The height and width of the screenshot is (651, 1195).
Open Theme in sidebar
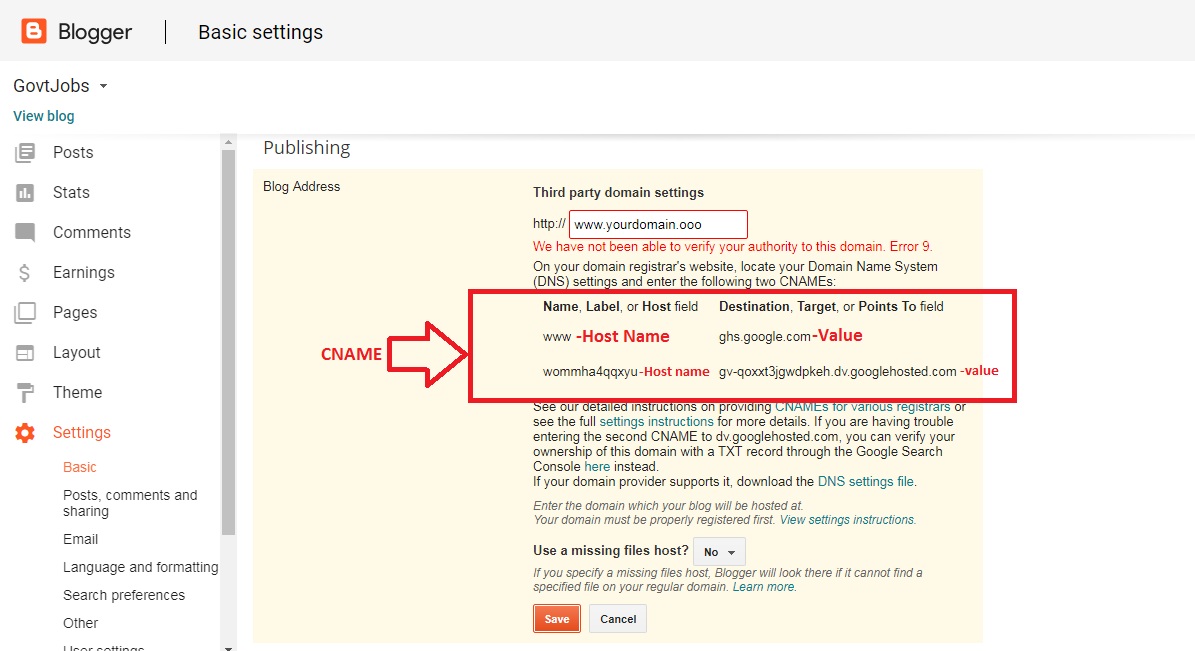77,393
